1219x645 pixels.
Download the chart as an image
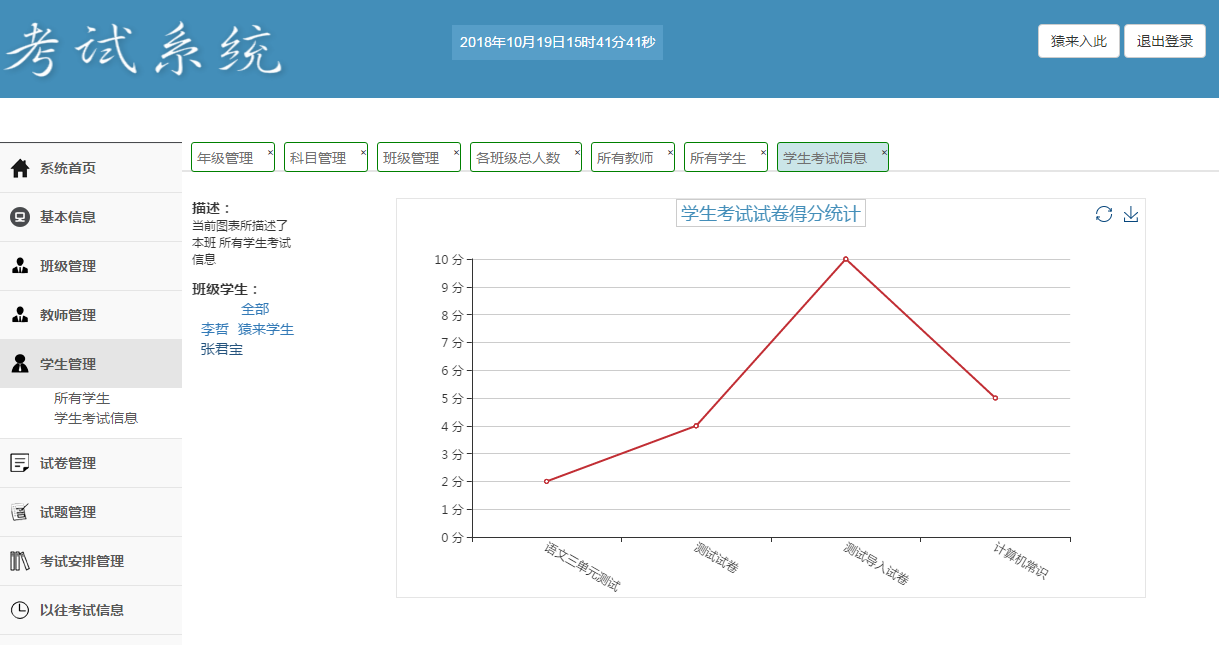(1131, 214)
